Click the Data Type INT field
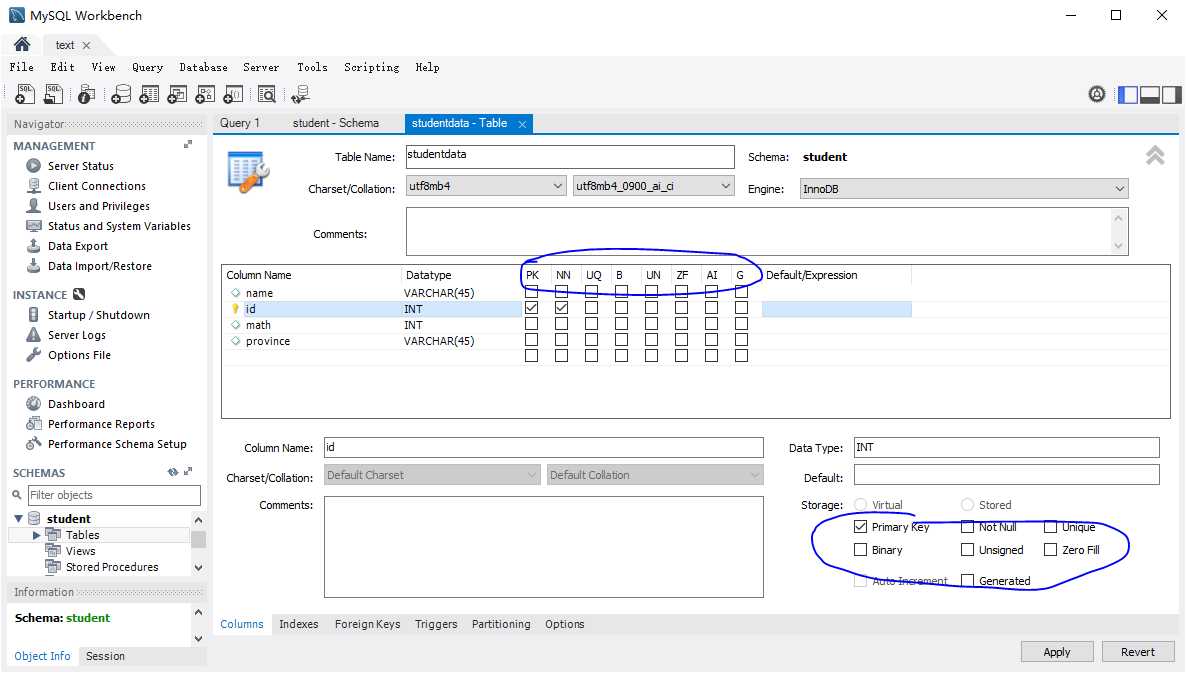 pyautogui.click(x=1007, y=447)
